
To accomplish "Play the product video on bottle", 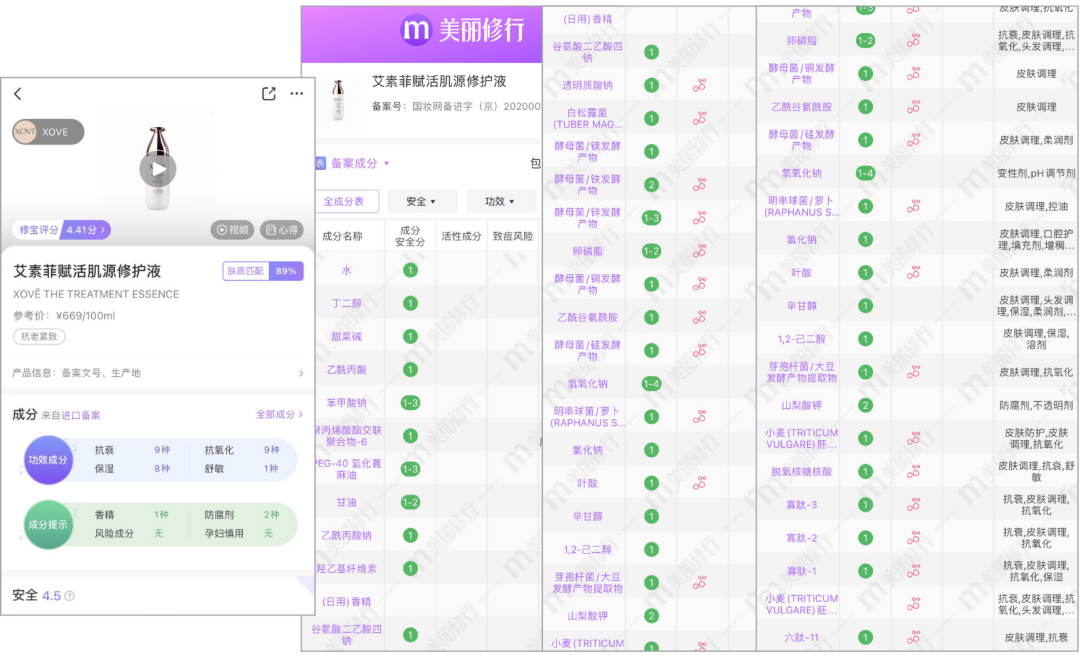I will (x=158, y=169).
